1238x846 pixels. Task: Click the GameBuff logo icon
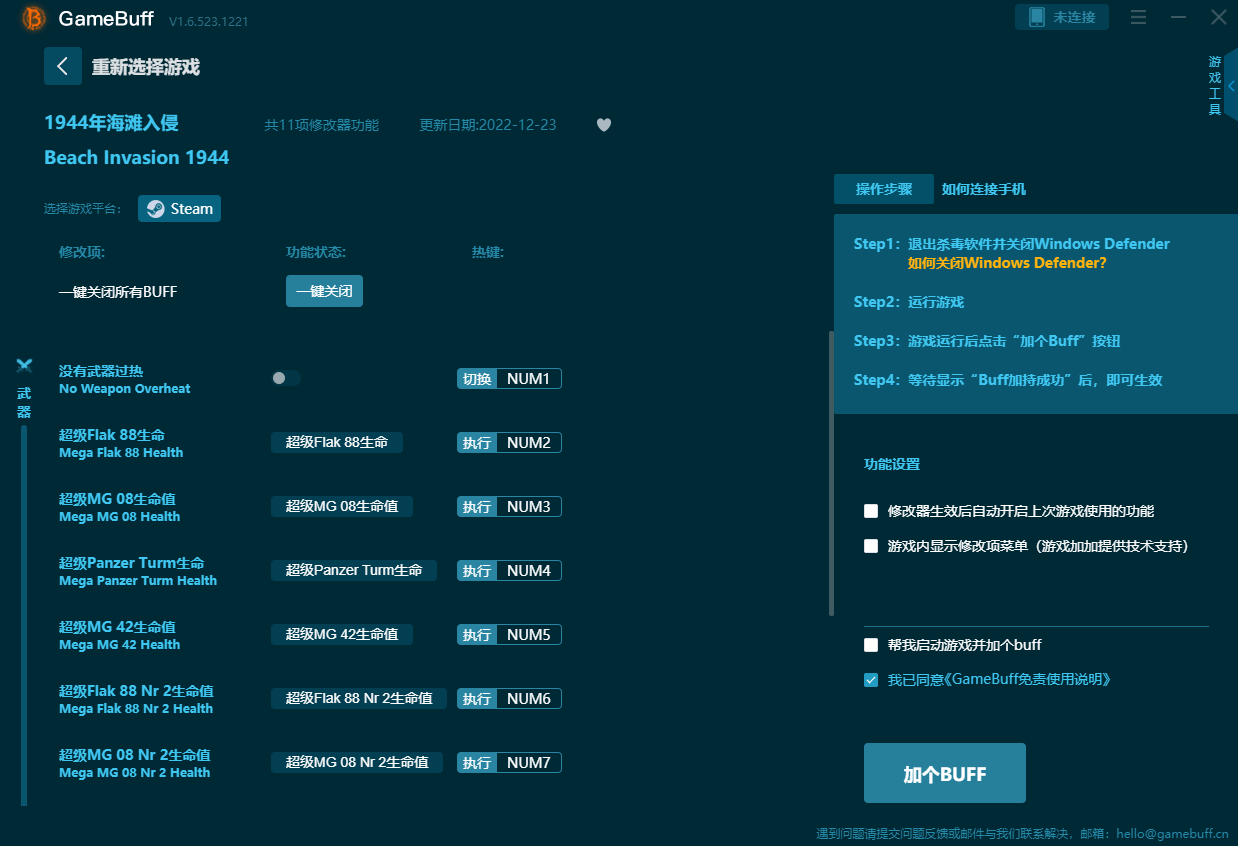[x=34, y=18]
